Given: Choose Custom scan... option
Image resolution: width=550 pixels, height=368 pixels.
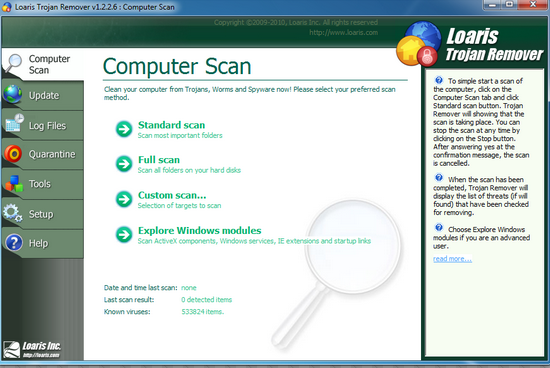Looking at the screenshot, I should tap(172, 195).
